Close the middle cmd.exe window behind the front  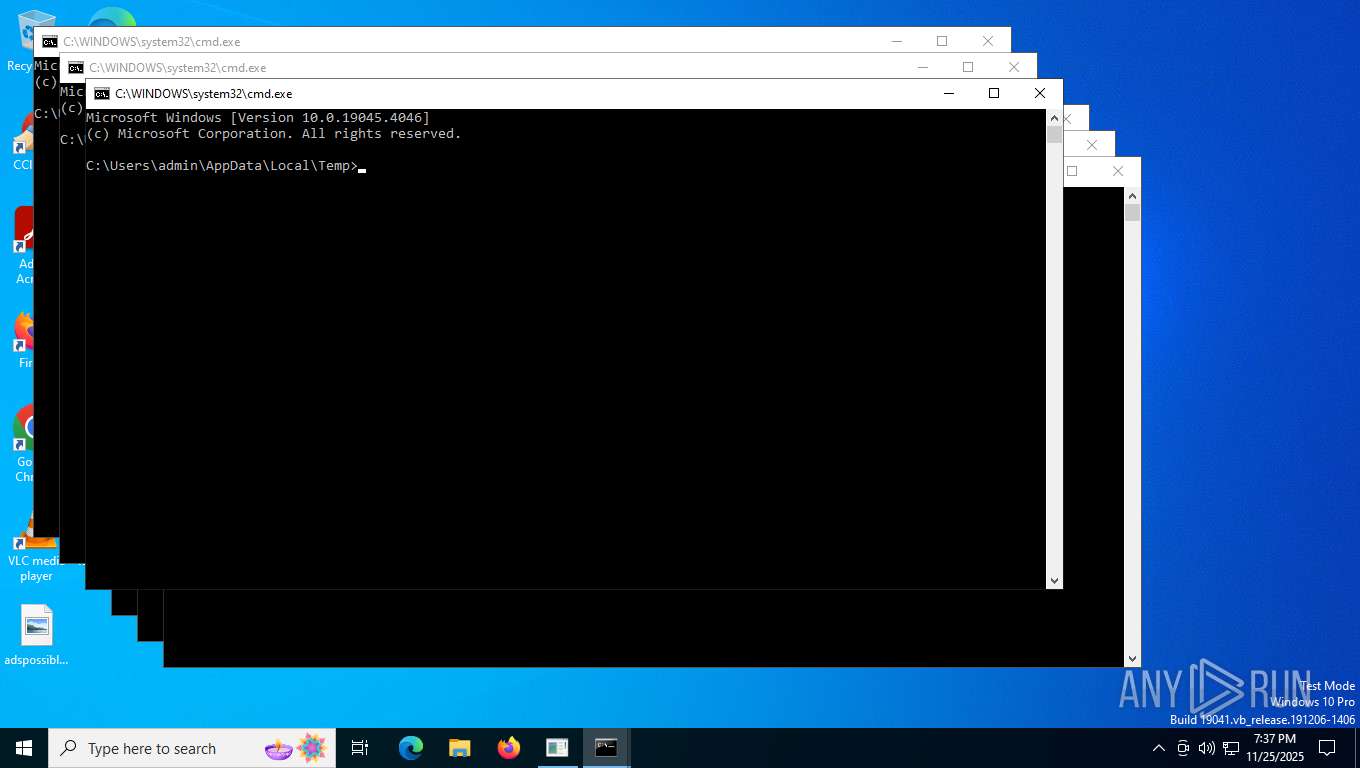pos(1014,67)
